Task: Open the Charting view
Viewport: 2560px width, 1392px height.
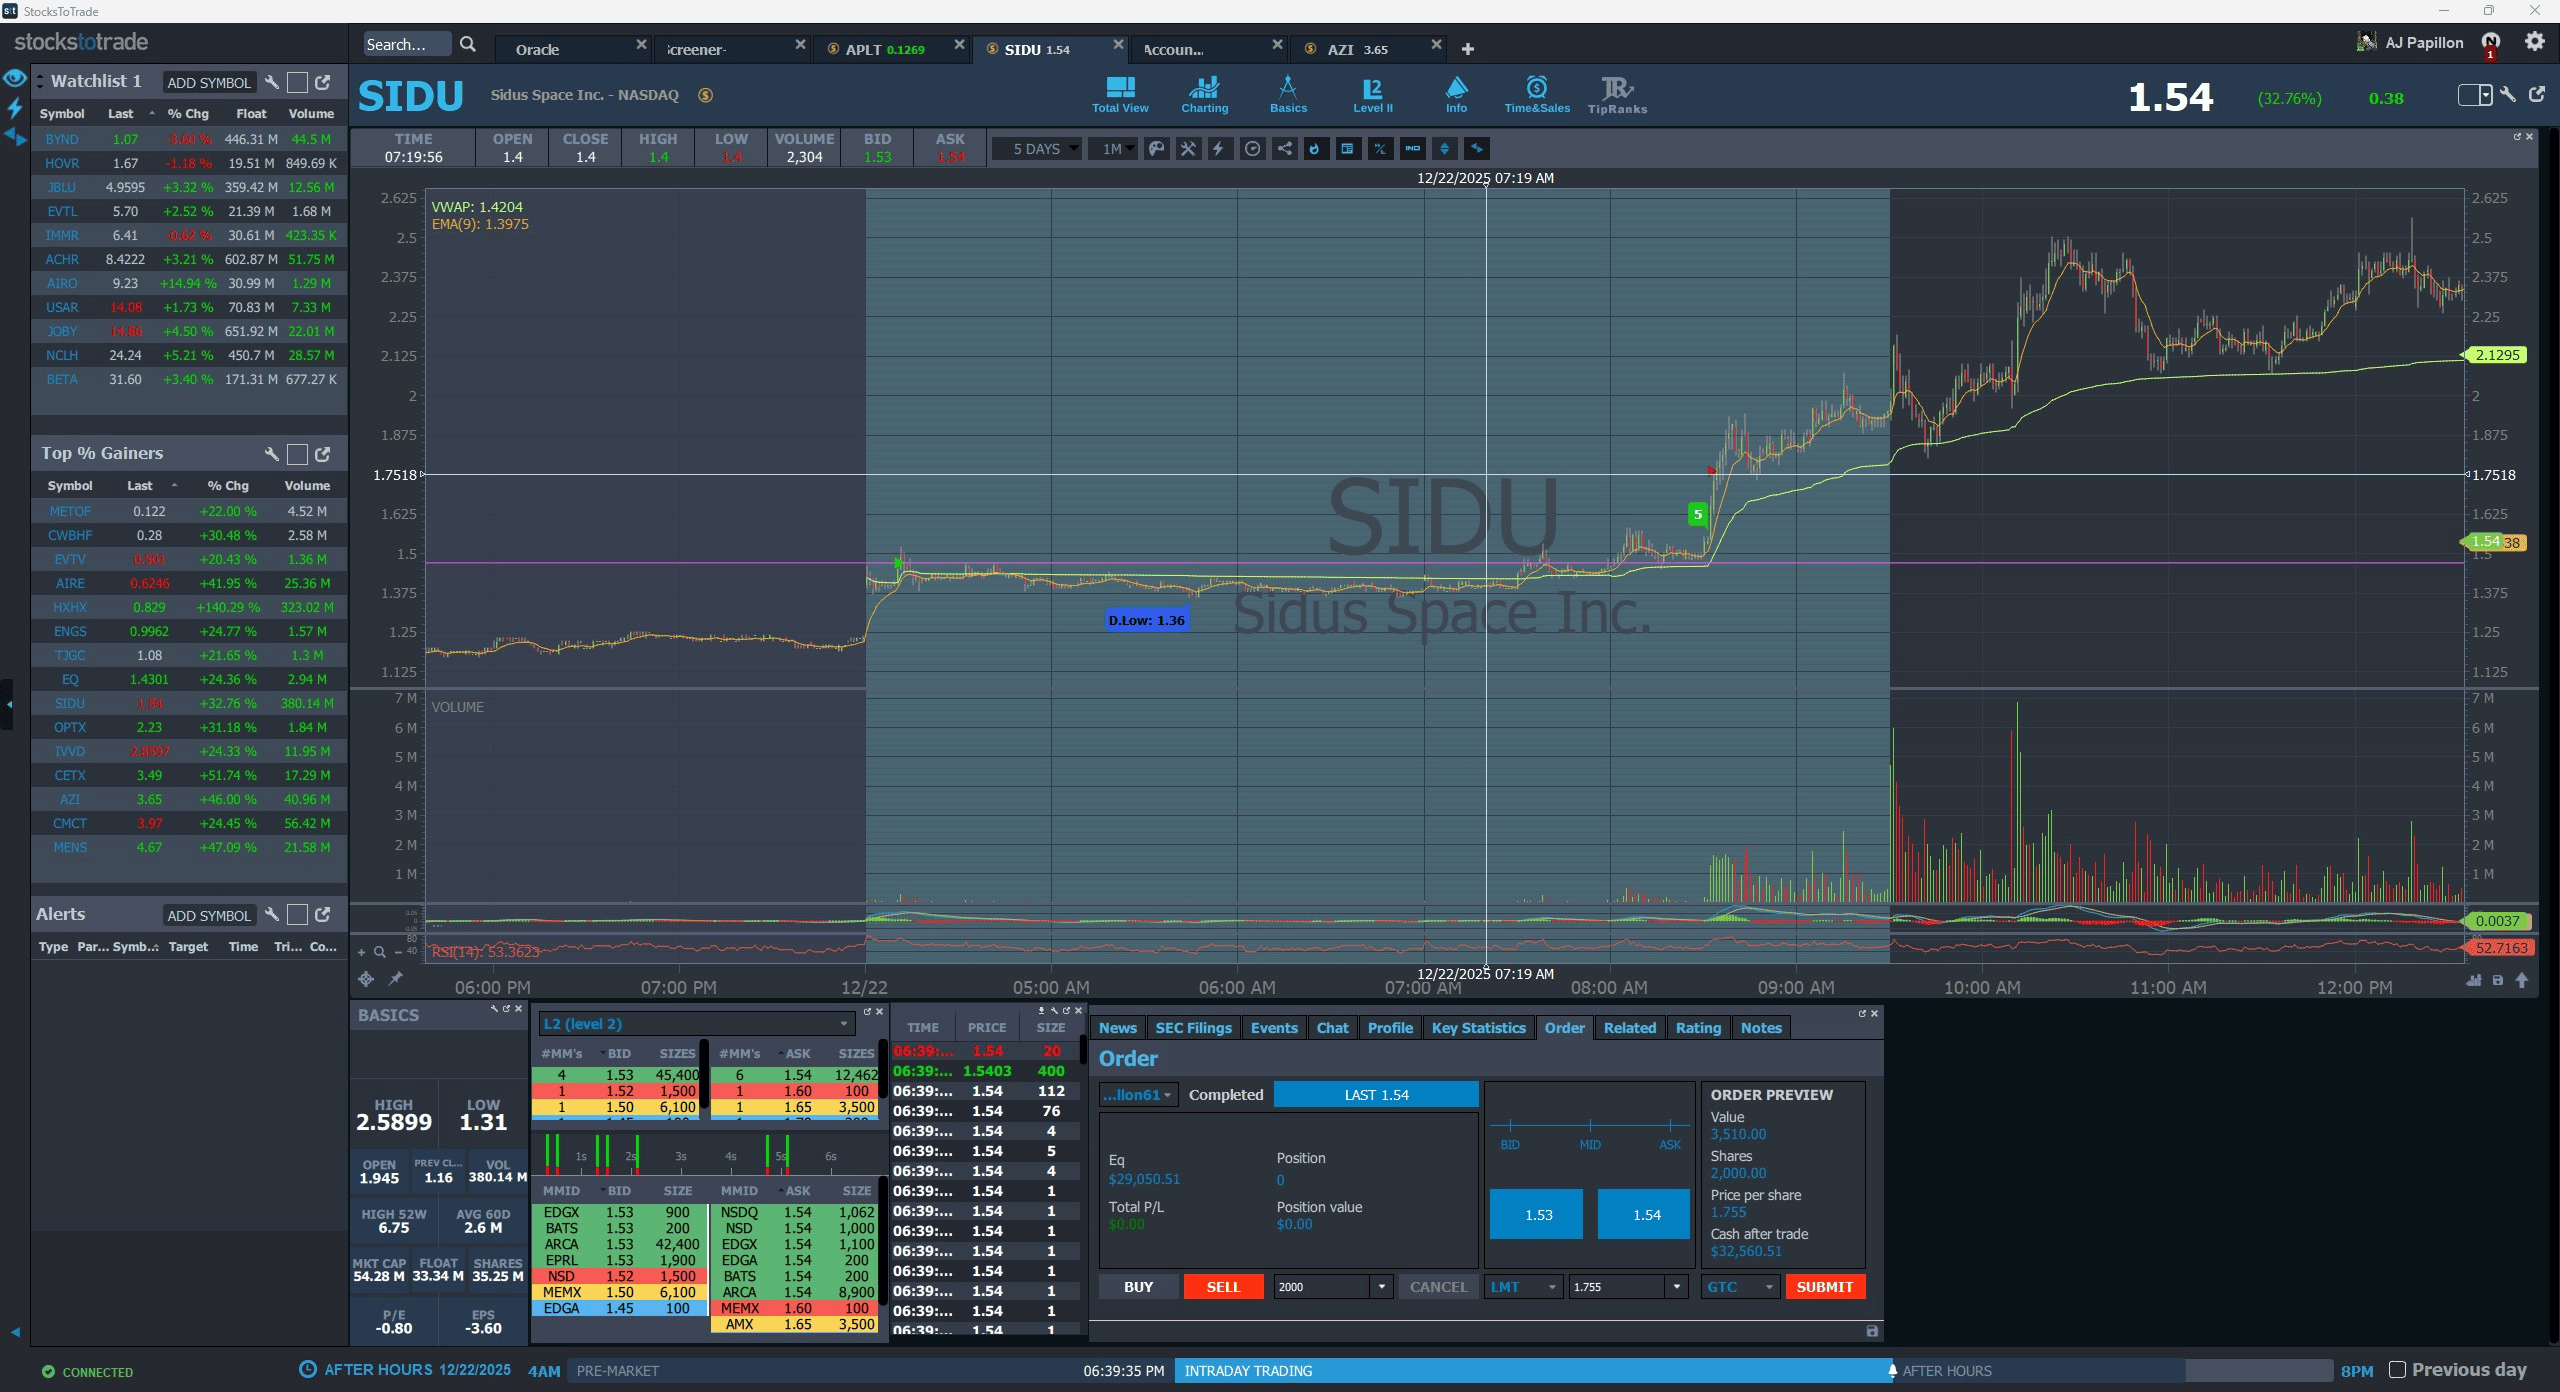Action: tap(1204, 95)
